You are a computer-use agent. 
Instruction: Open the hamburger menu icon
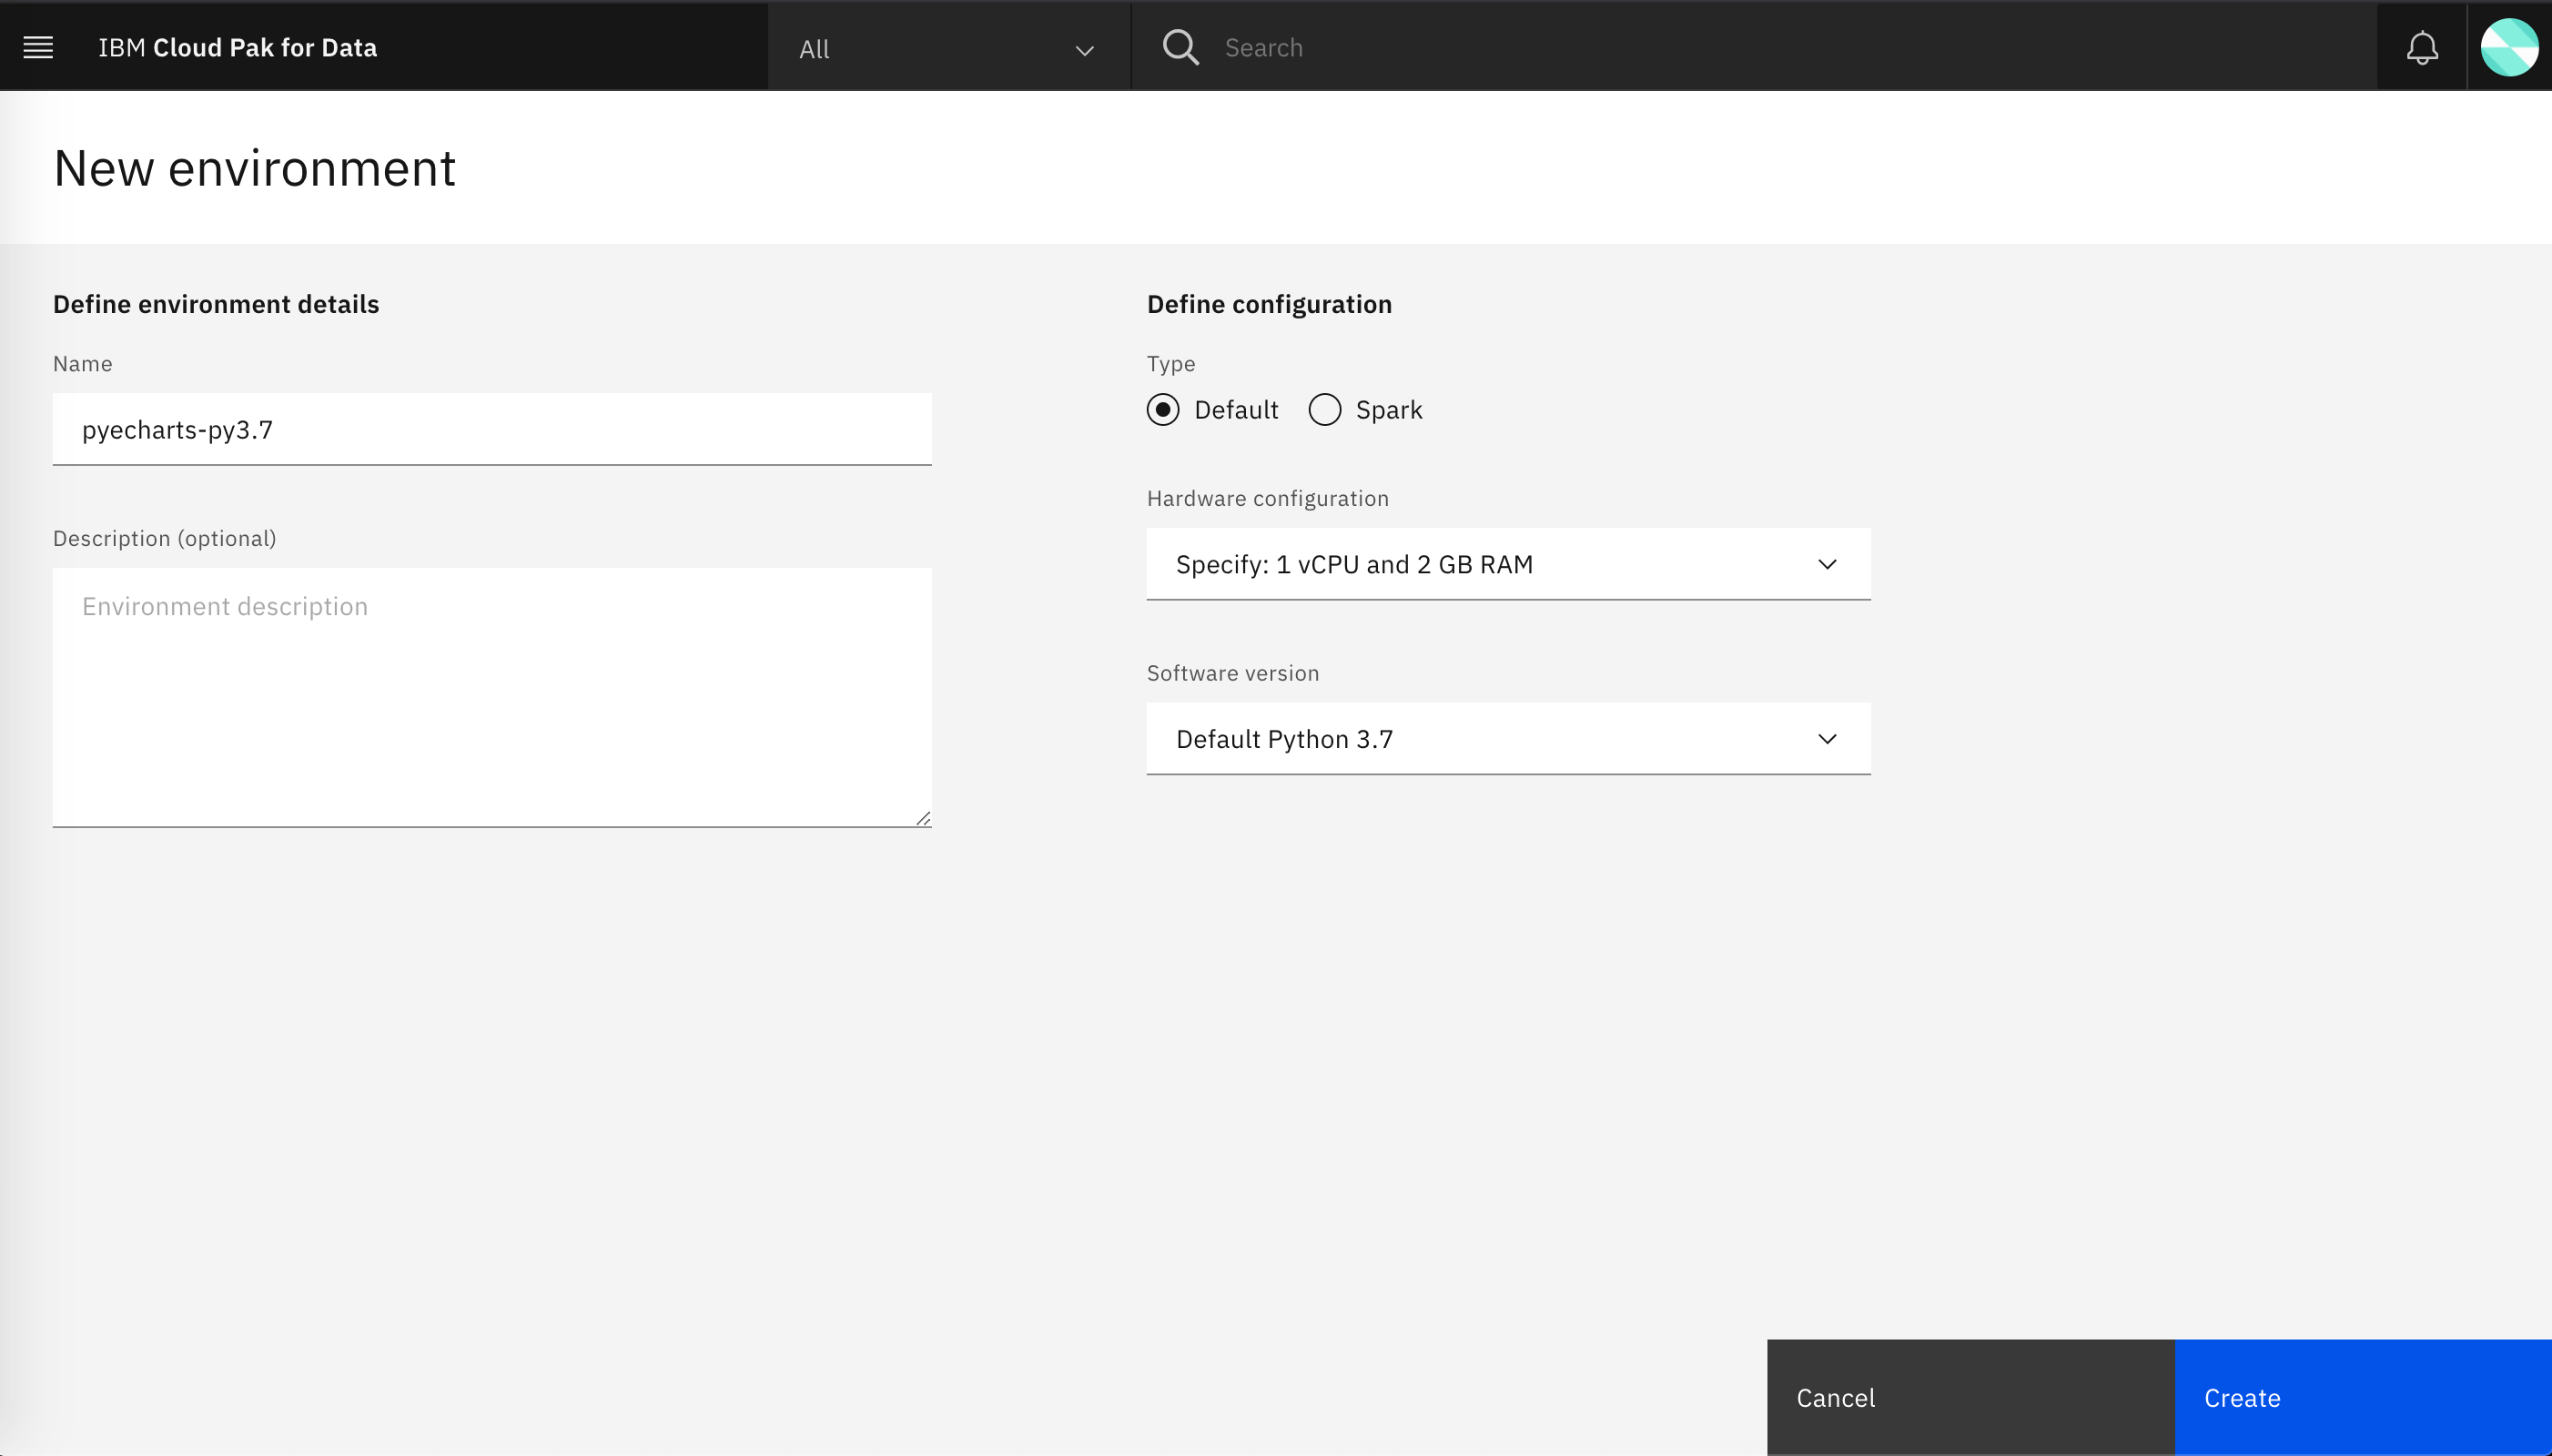point(38,47)
